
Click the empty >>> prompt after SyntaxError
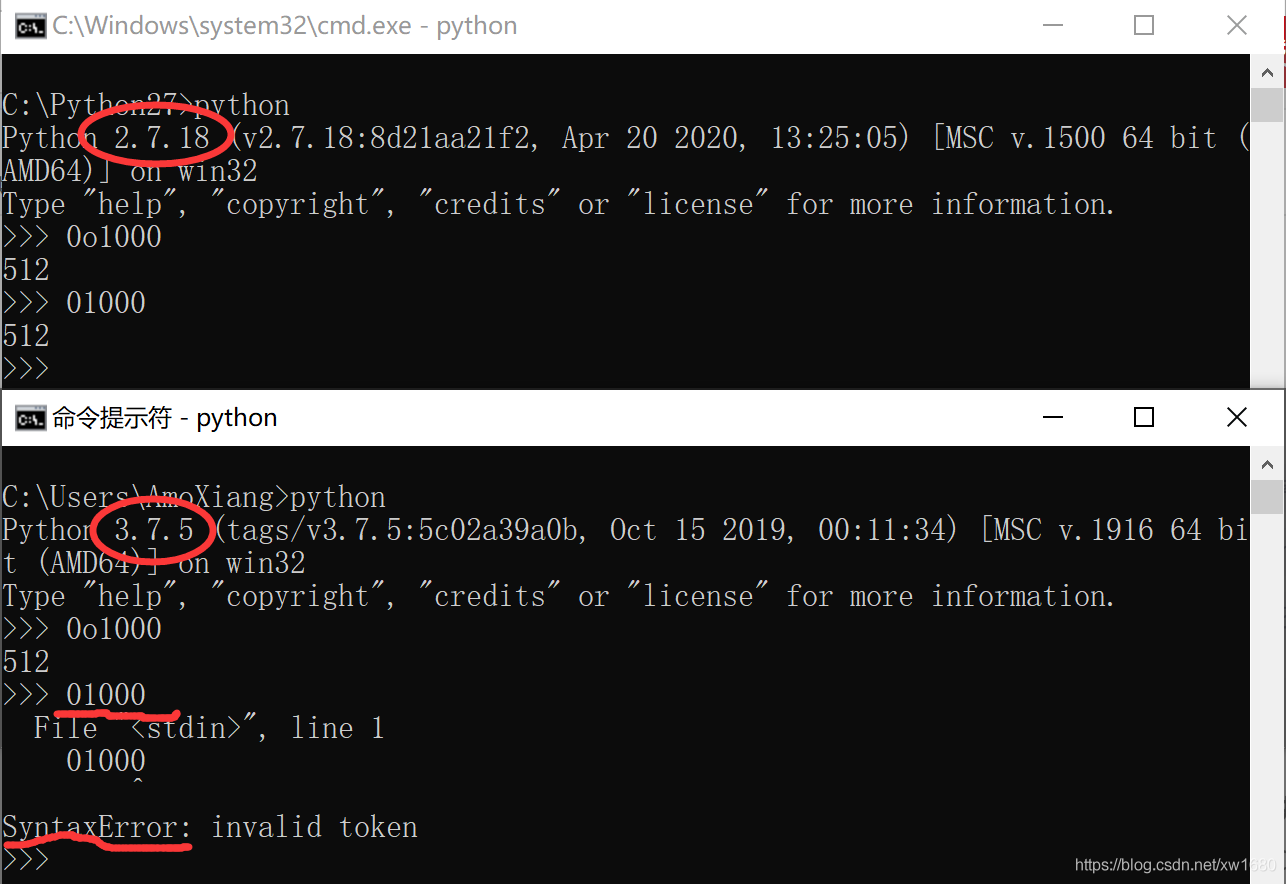25,860
